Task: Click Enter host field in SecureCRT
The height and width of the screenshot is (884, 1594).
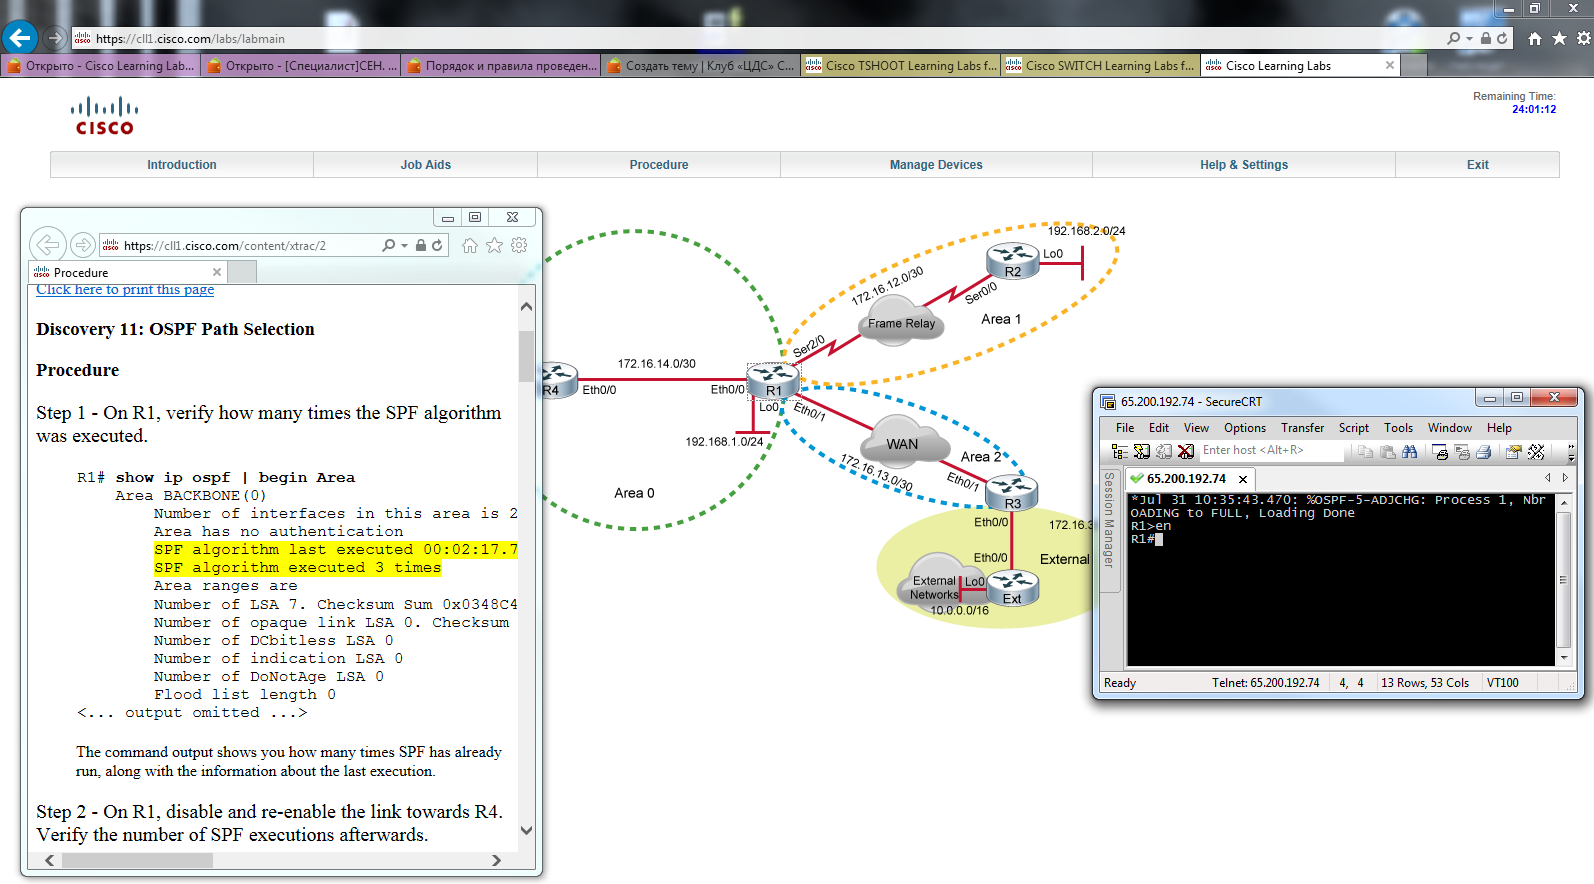Action: point(1273,451)
